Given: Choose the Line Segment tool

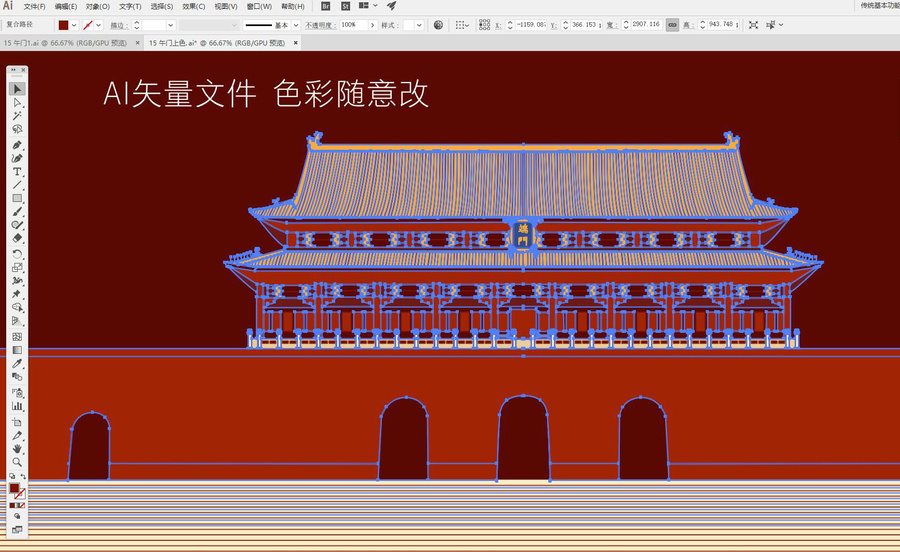Looking at the screenshot, I should tap(17, 185).
